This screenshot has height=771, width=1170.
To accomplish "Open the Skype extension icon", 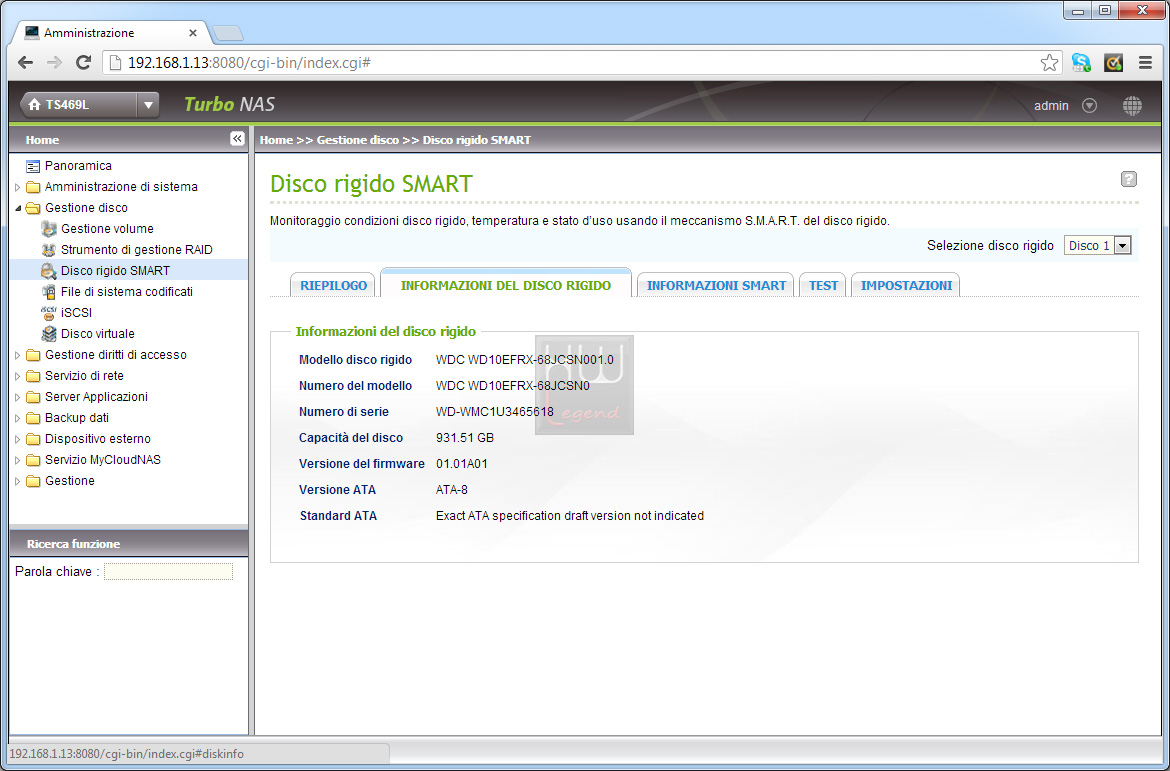I will tap(1081, 63).
